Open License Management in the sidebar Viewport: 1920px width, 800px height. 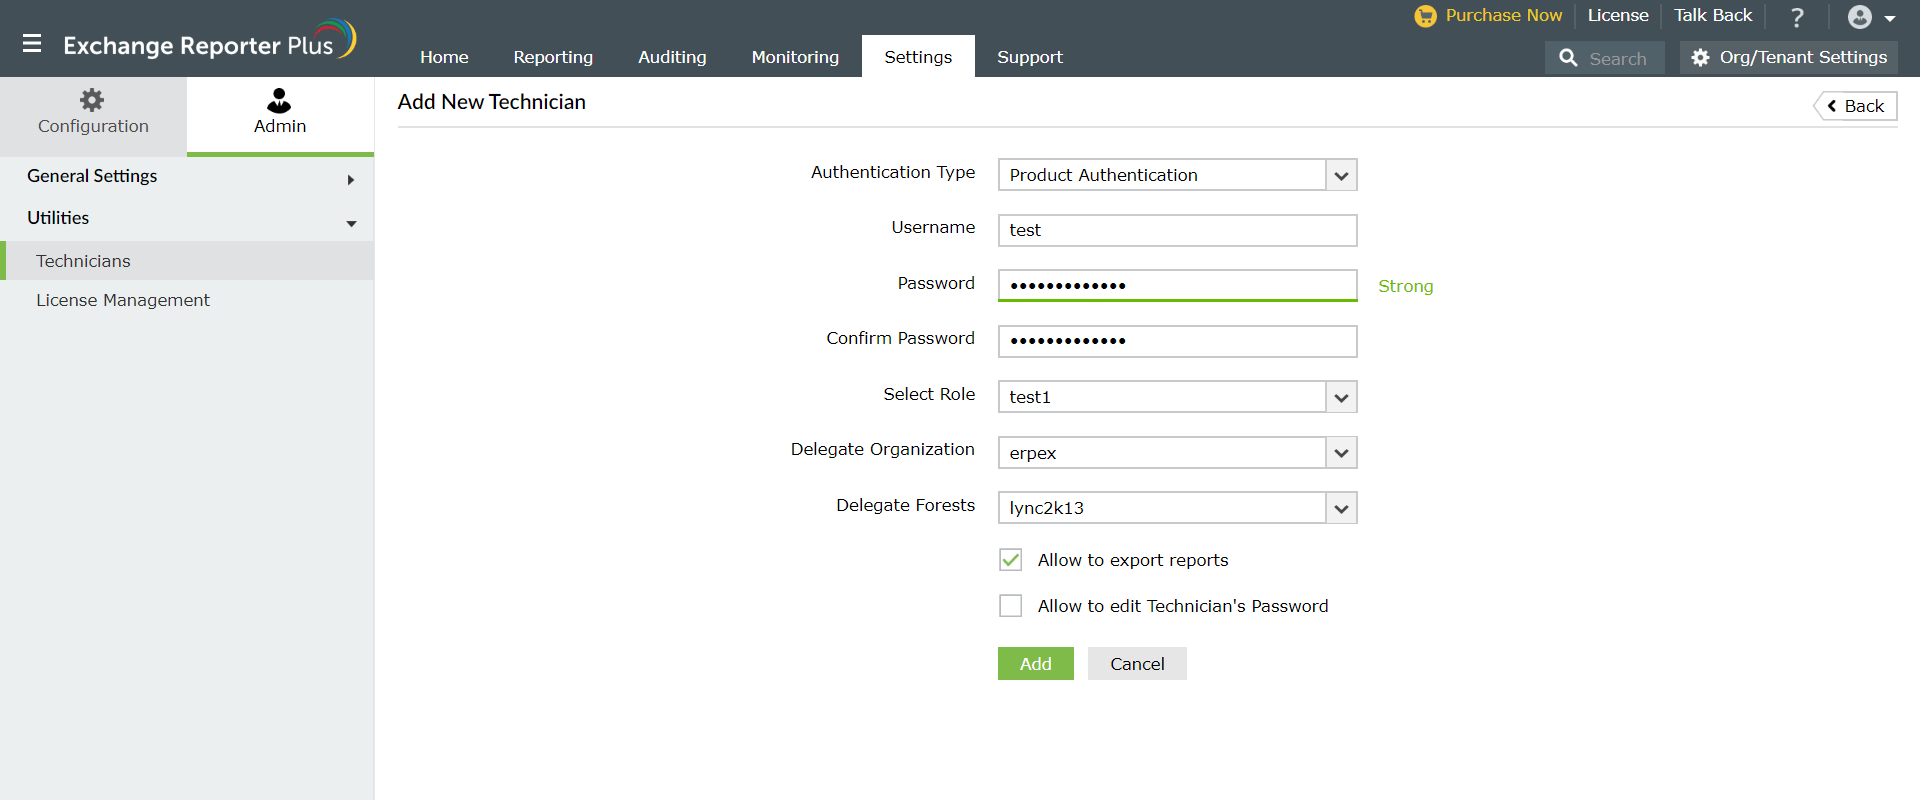pos(123,300)
